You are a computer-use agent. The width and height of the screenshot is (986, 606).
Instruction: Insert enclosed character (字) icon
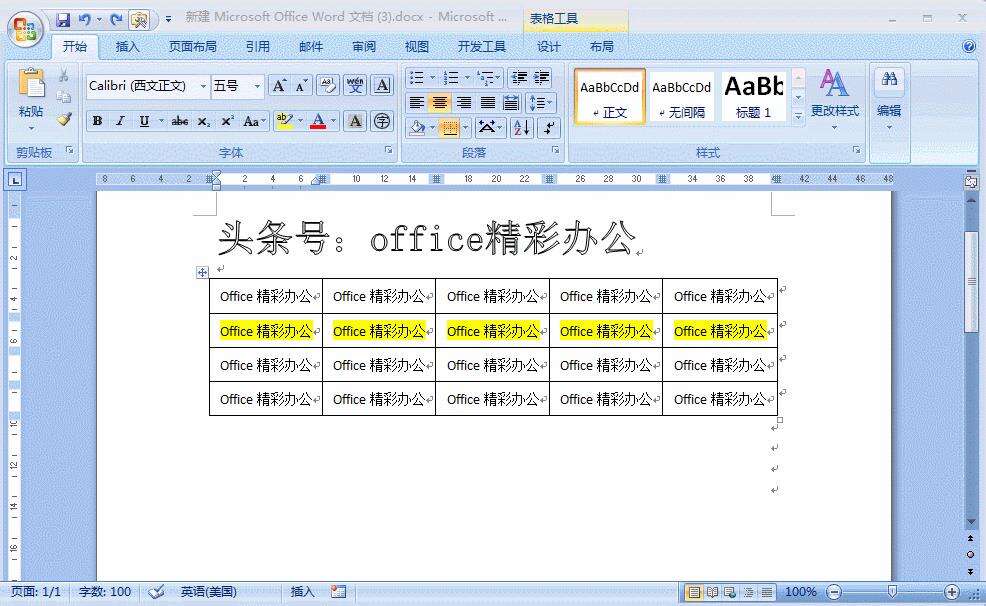(x=382, y=121)
